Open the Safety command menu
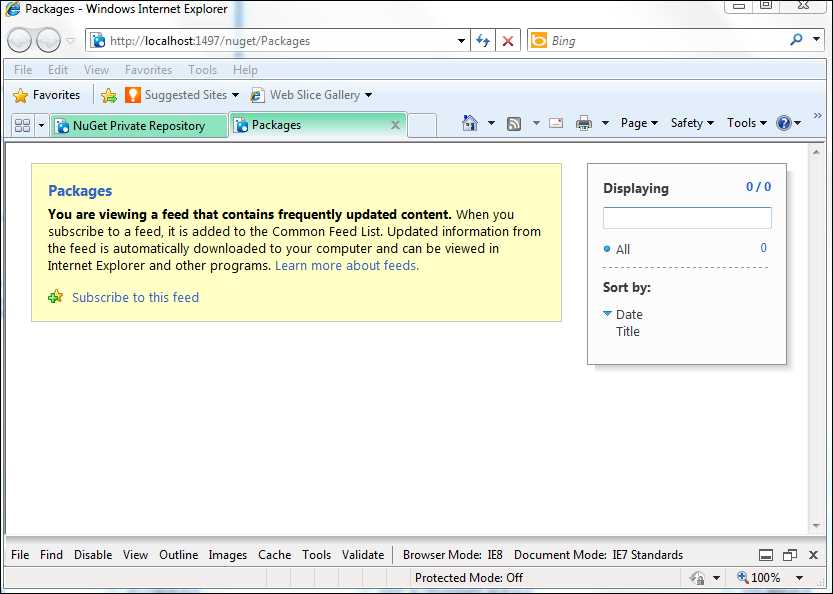Screen dimensions: 833x594 click(x=692, y=123)
